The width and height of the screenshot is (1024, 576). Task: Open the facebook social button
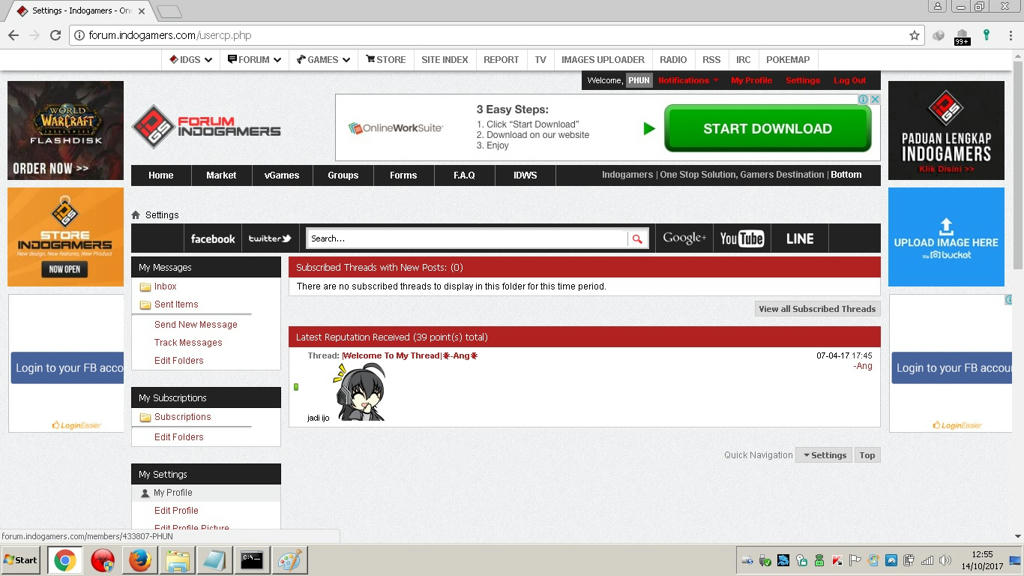tap(213, 239)
